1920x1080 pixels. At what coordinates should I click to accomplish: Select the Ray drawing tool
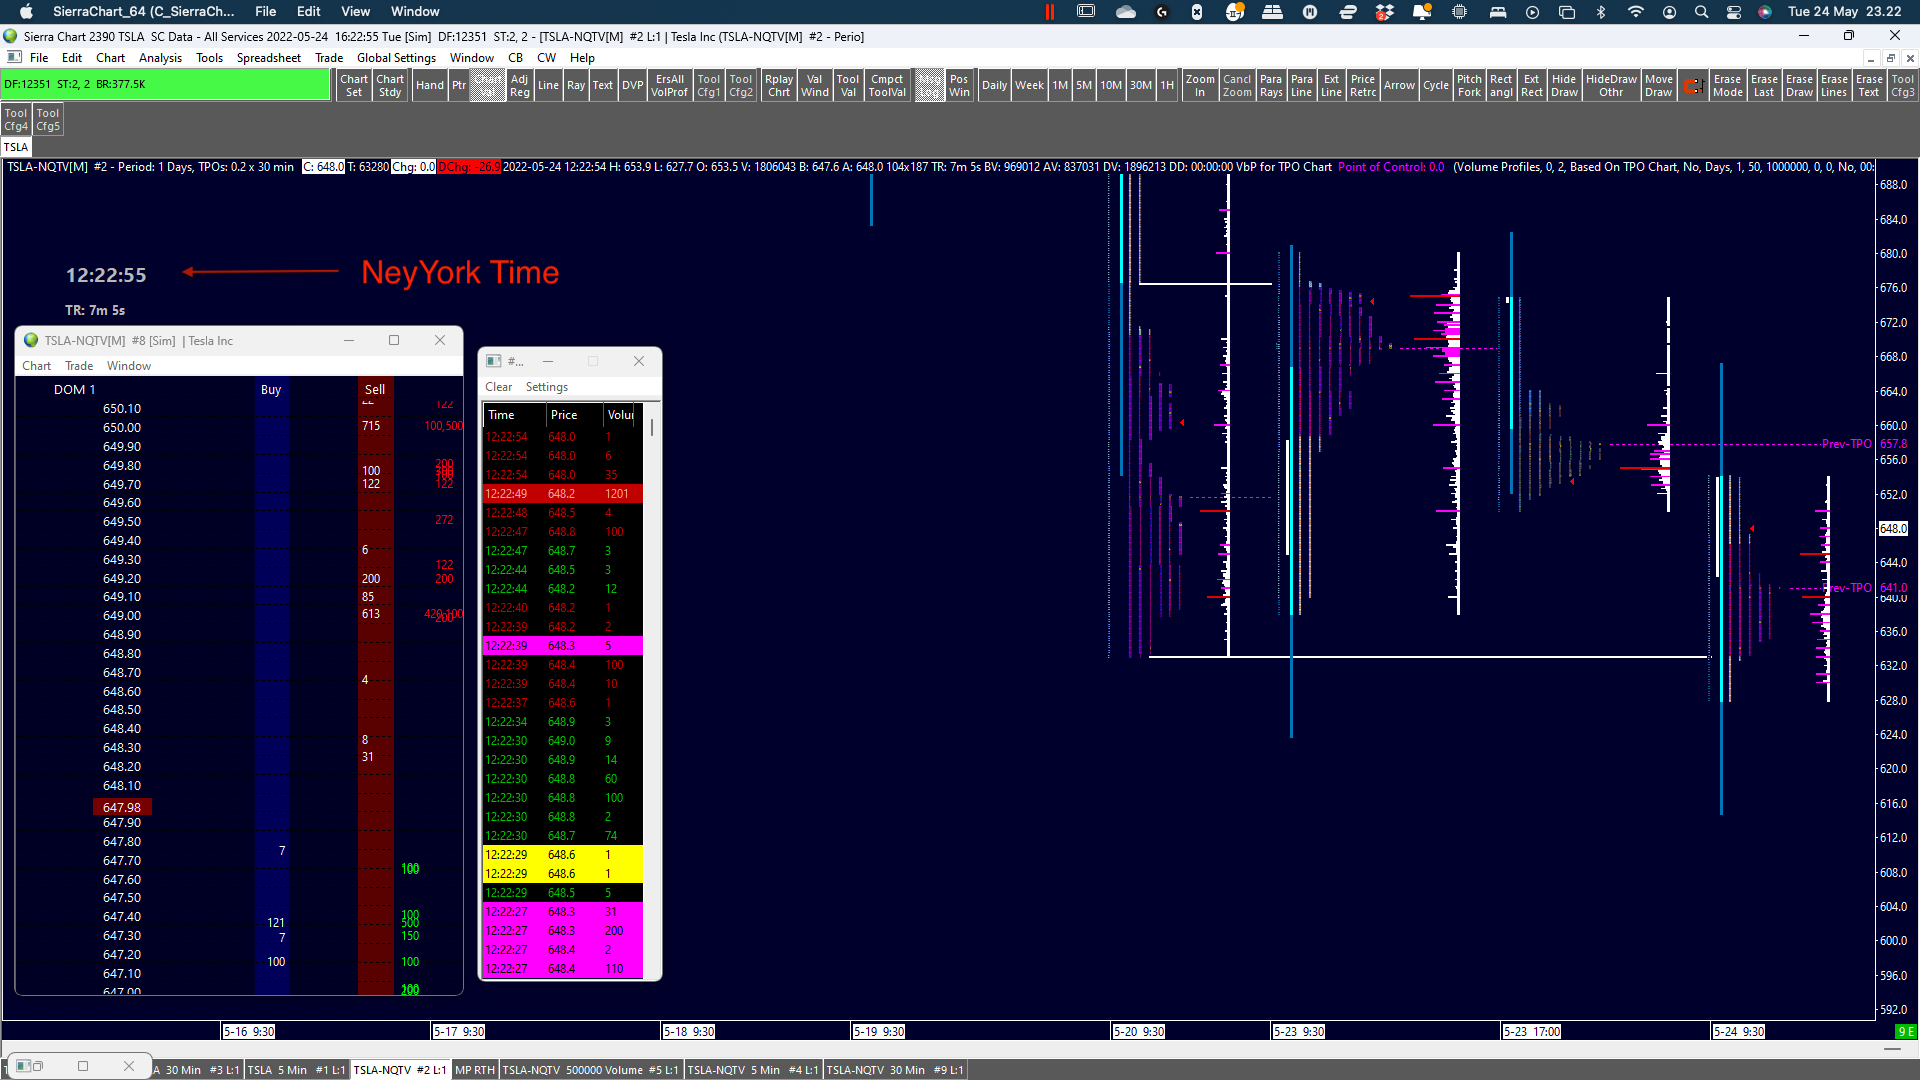(x=576, y=85)
